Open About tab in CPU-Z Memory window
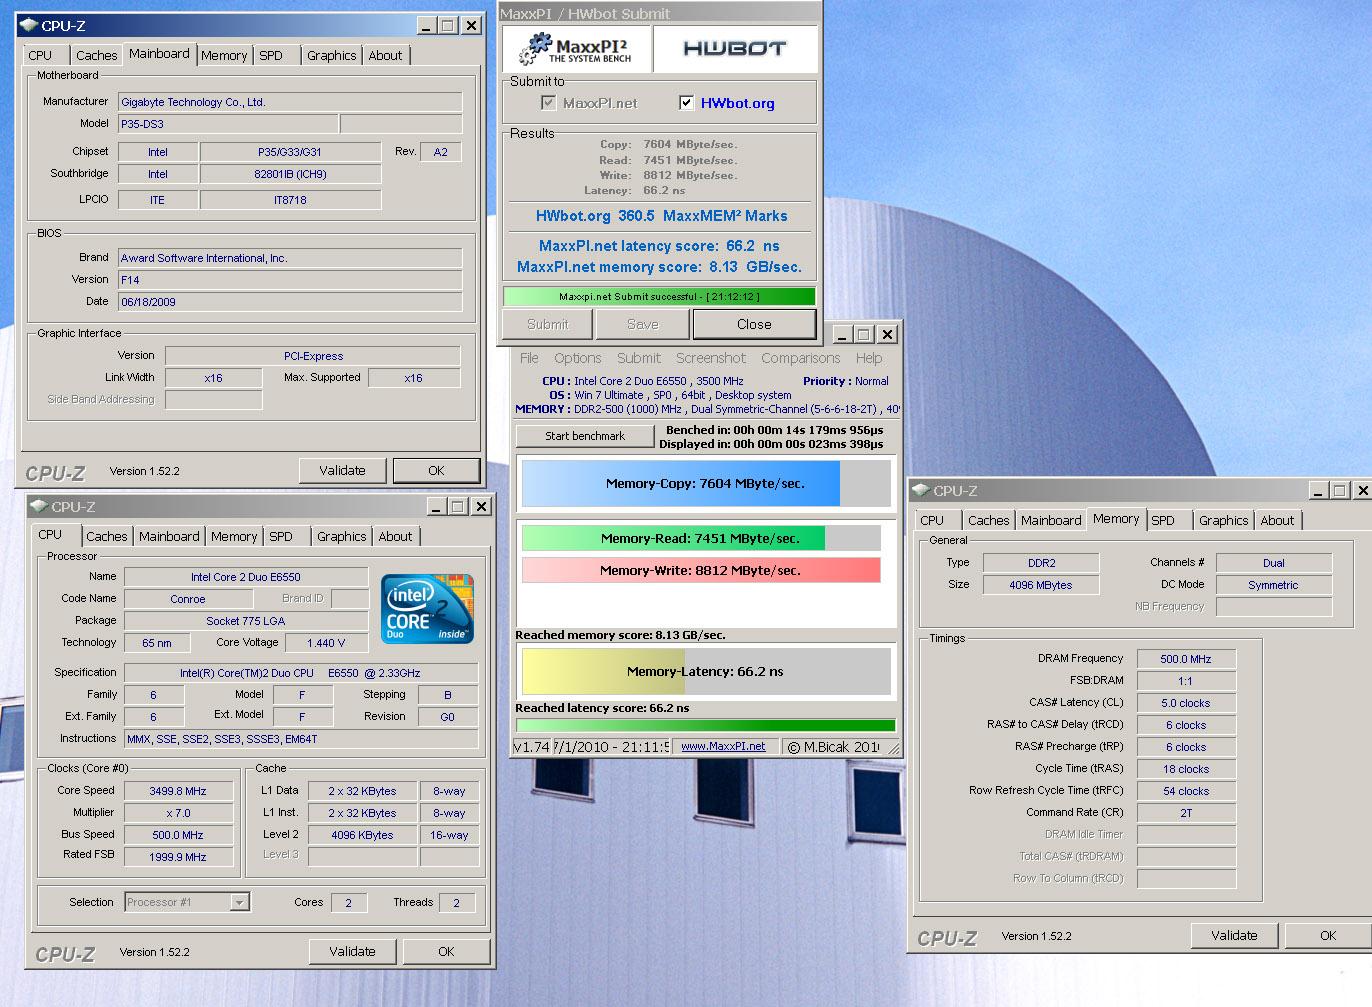The height and width of the screenshot is (1007, 1372). click(x=1277, y=520)
